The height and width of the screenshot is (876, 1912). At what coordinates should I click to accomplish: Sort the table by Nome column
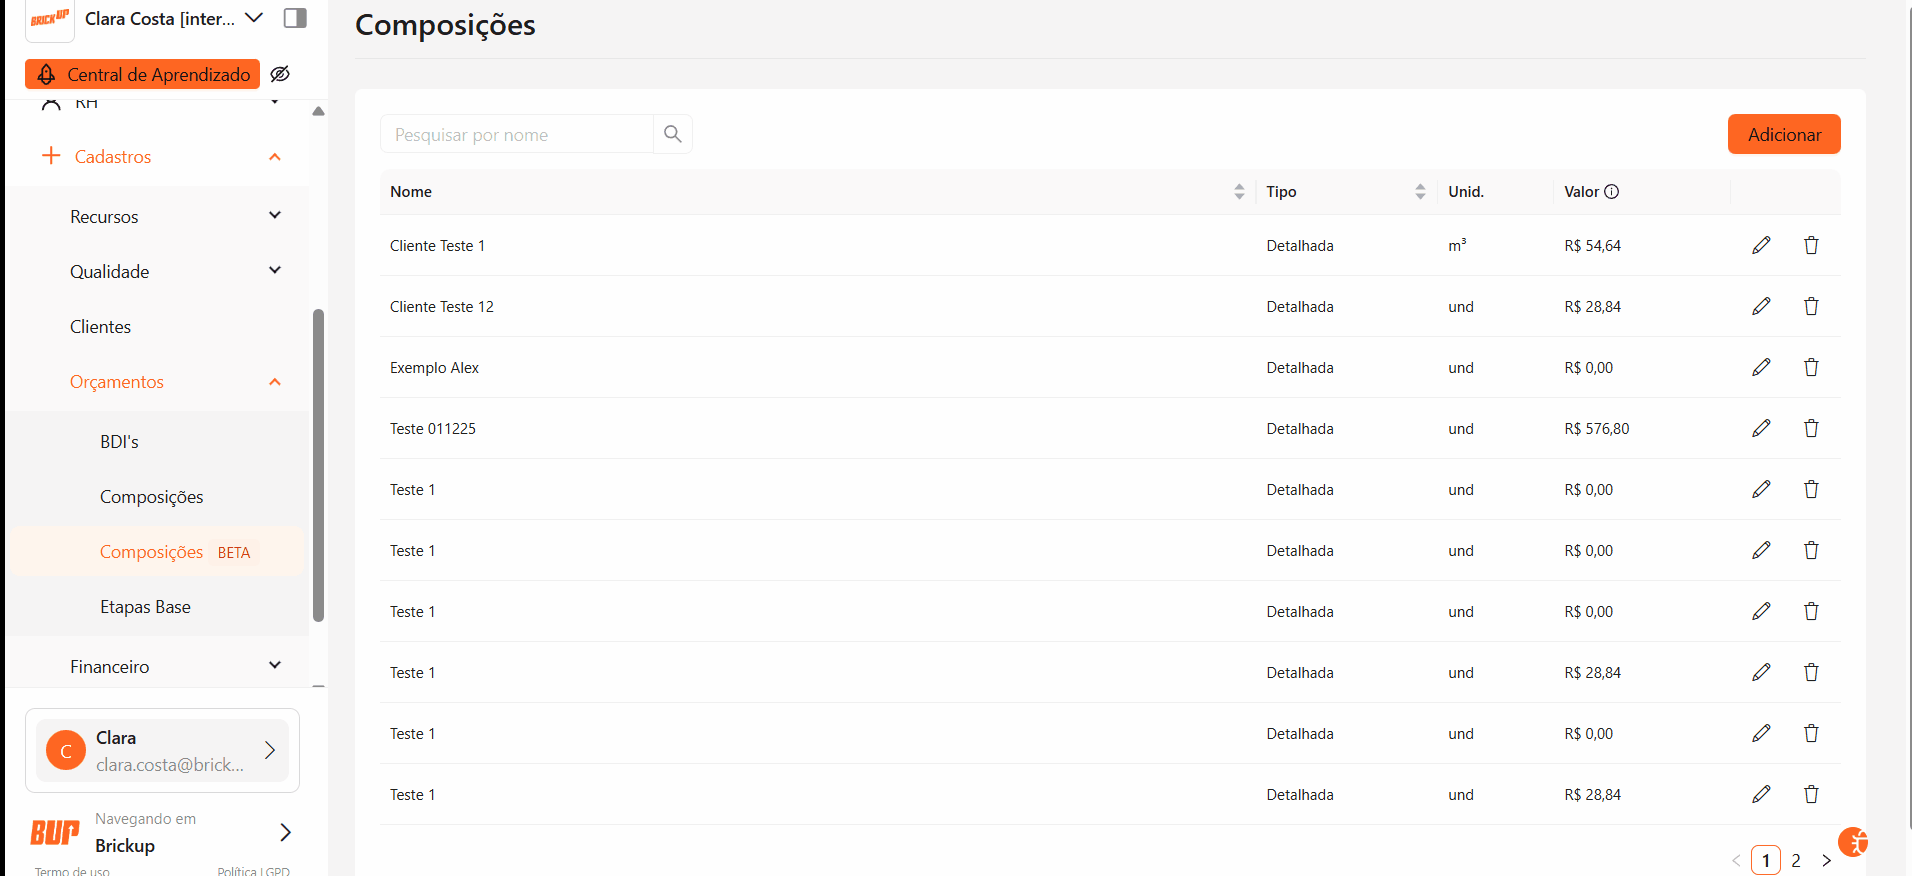1238,192
